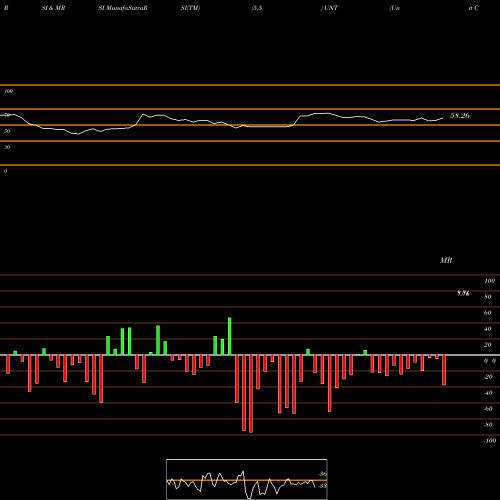Image resolution: width=500 pixels, height=500 pixels.
Task: Click the 40 label on MR axis
Action: [488, 329]
